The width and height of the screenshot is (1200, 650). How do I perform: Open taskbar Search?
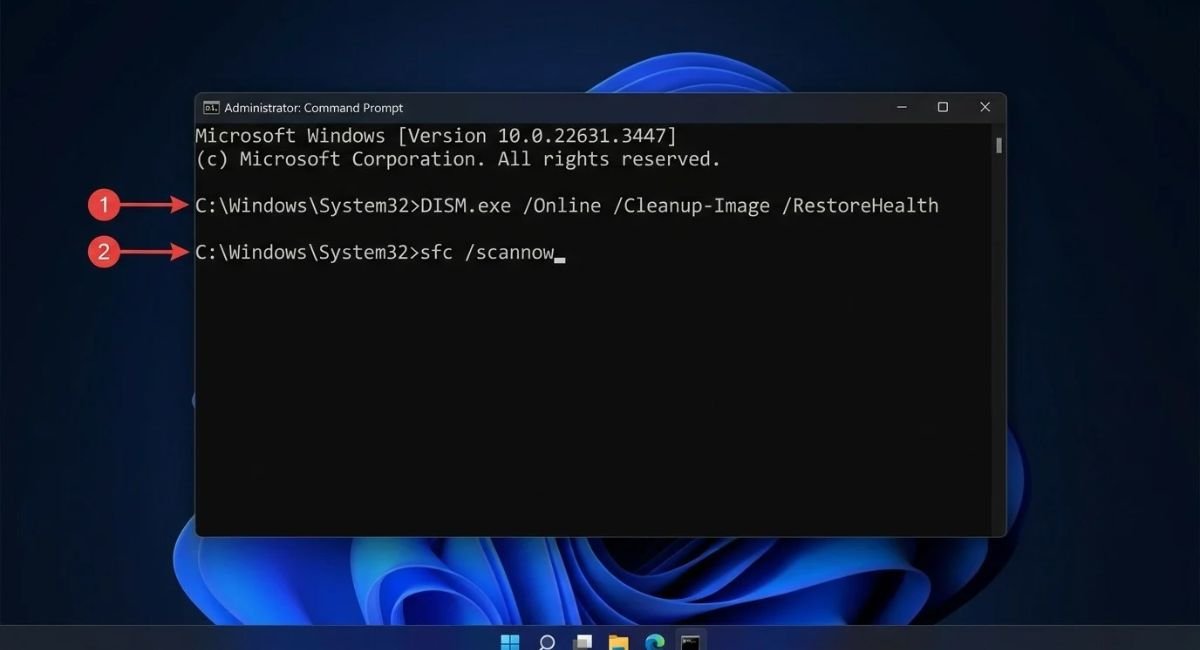pyautogui.click(x=547, y=641)
